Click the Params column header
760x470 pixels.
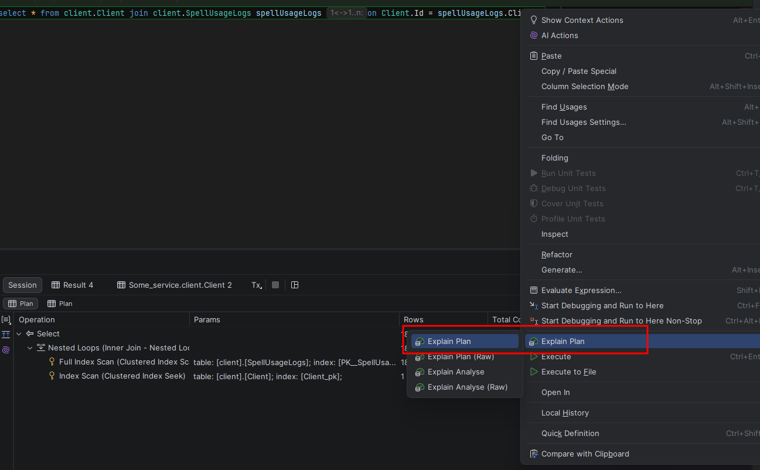[x=207, y=320]
